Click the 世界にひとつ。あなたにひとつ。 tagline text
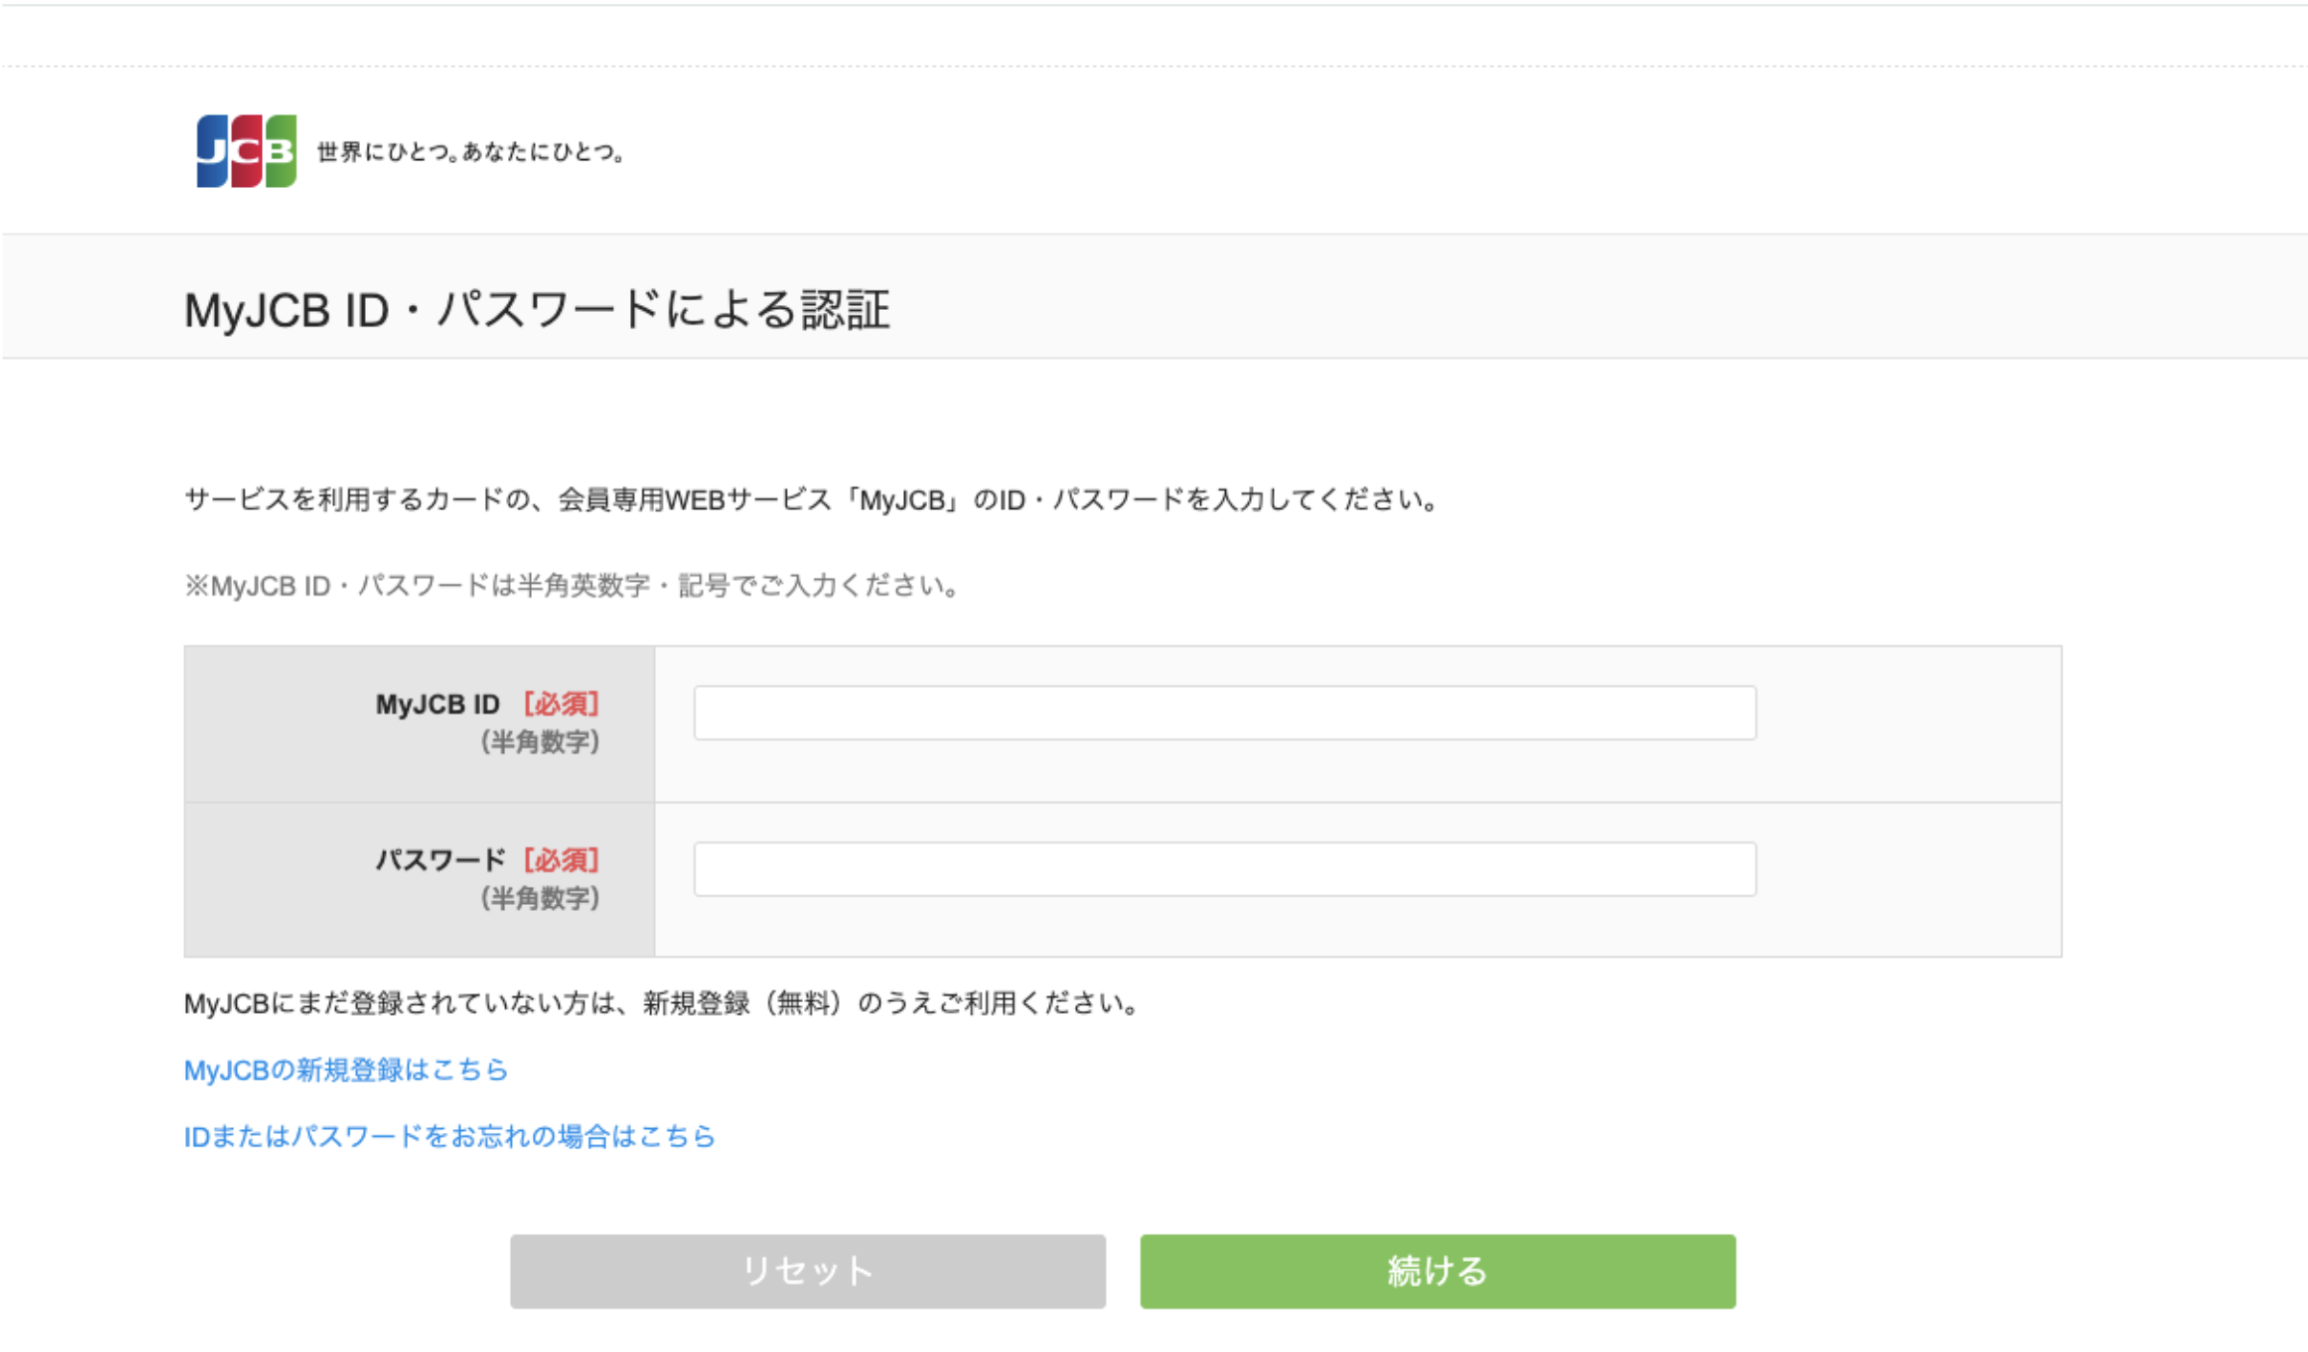This screenshot has height=1352, width=2308. tap(472, 152)
